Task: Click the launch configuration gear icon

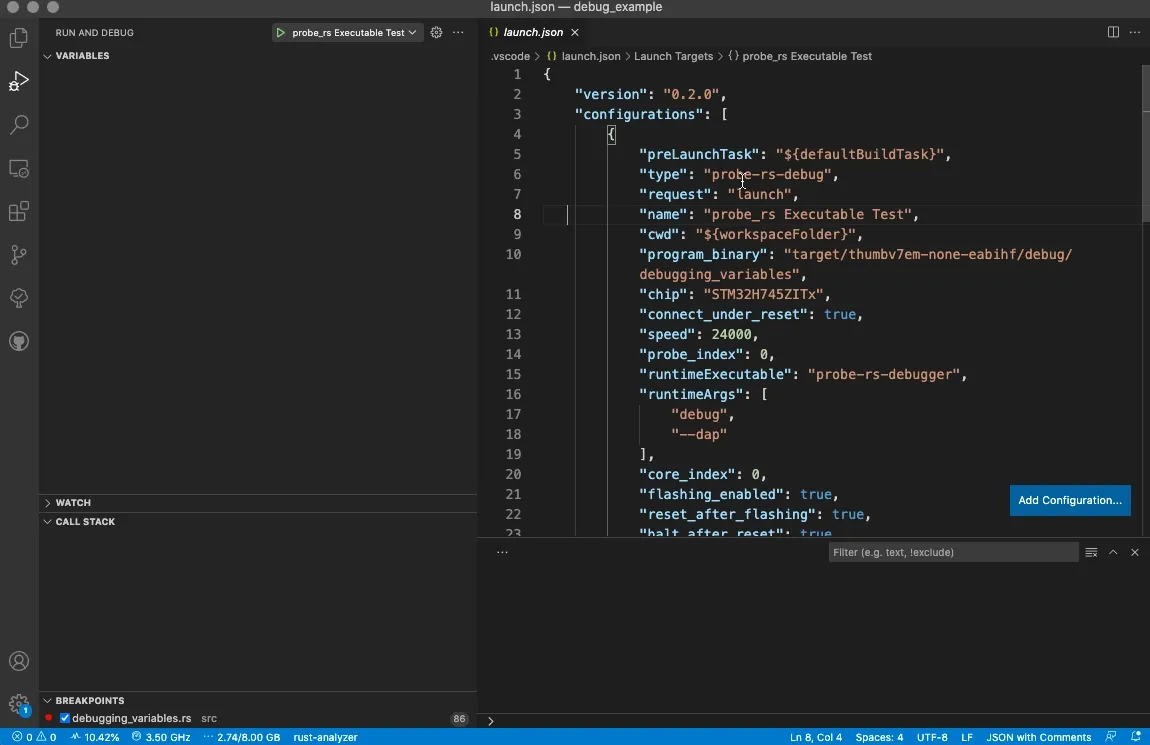Action: click(436, 32)
